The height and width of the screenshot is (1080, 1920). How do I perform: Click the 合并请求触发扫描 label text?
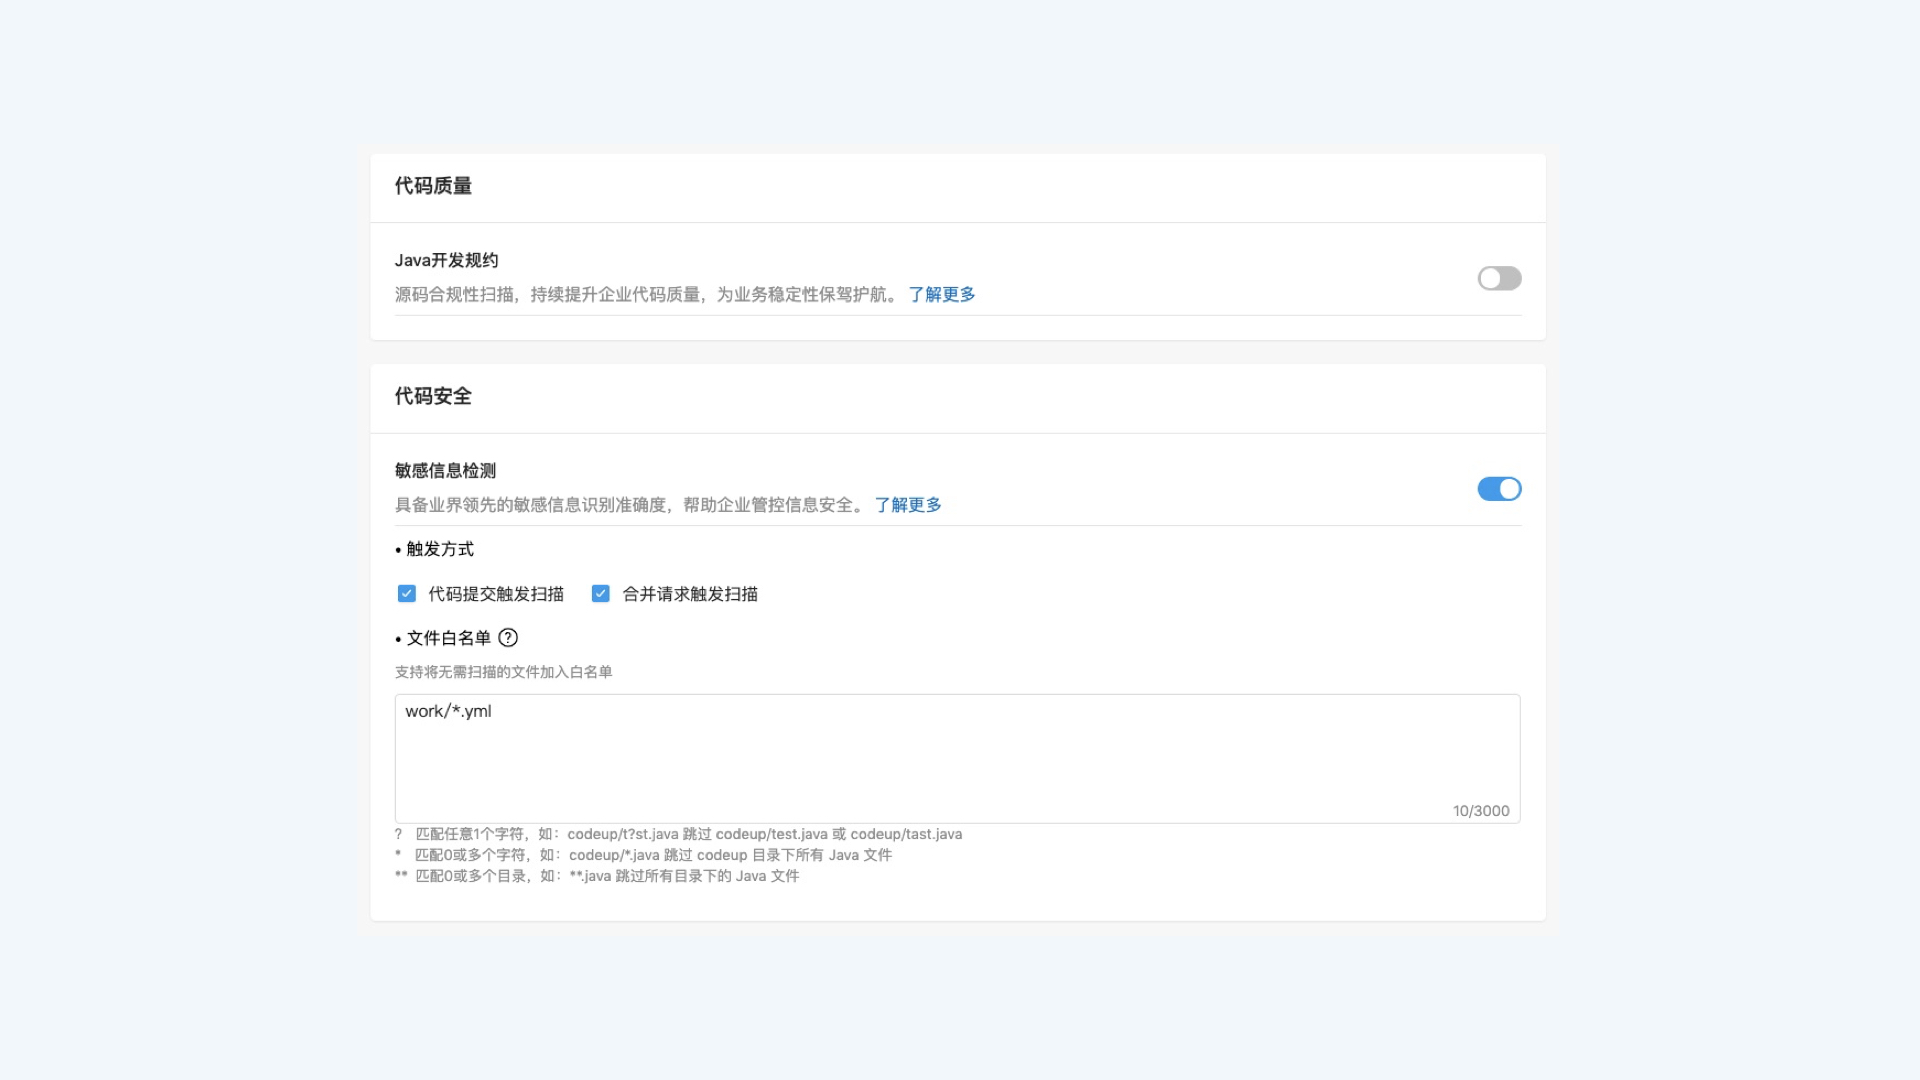click(690, 594)
